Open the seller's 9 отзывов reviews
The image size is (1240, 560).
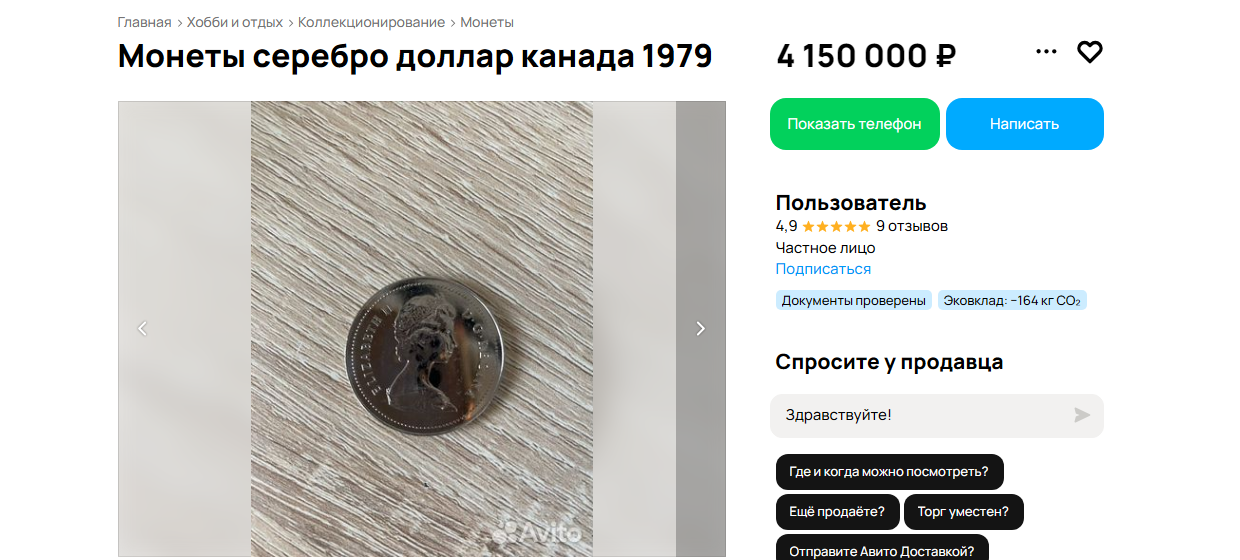(x=911, y=227)
